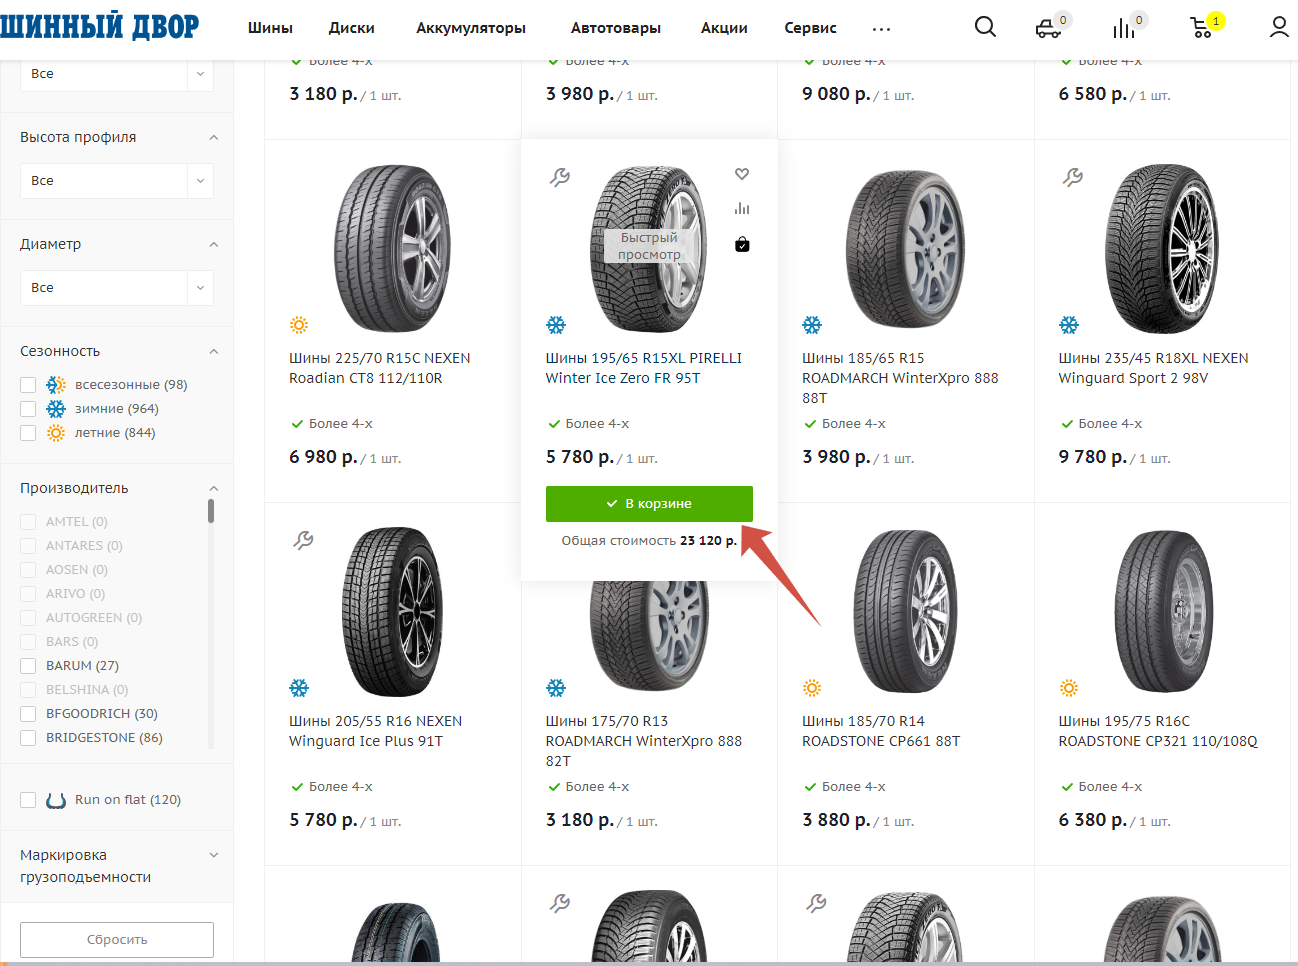Open the Шины menu item
The height and width of the screenshot is (966, 1298).
270,28
